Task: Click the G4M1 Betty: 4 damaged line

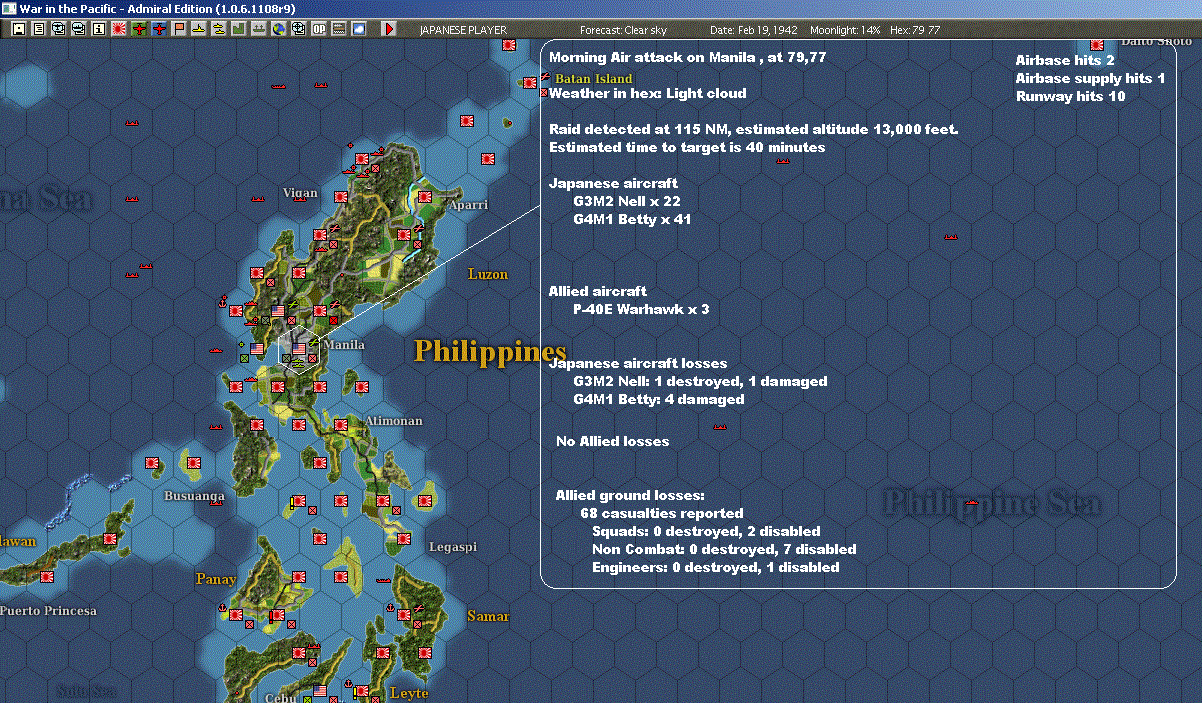Action: tap(659, 399)
